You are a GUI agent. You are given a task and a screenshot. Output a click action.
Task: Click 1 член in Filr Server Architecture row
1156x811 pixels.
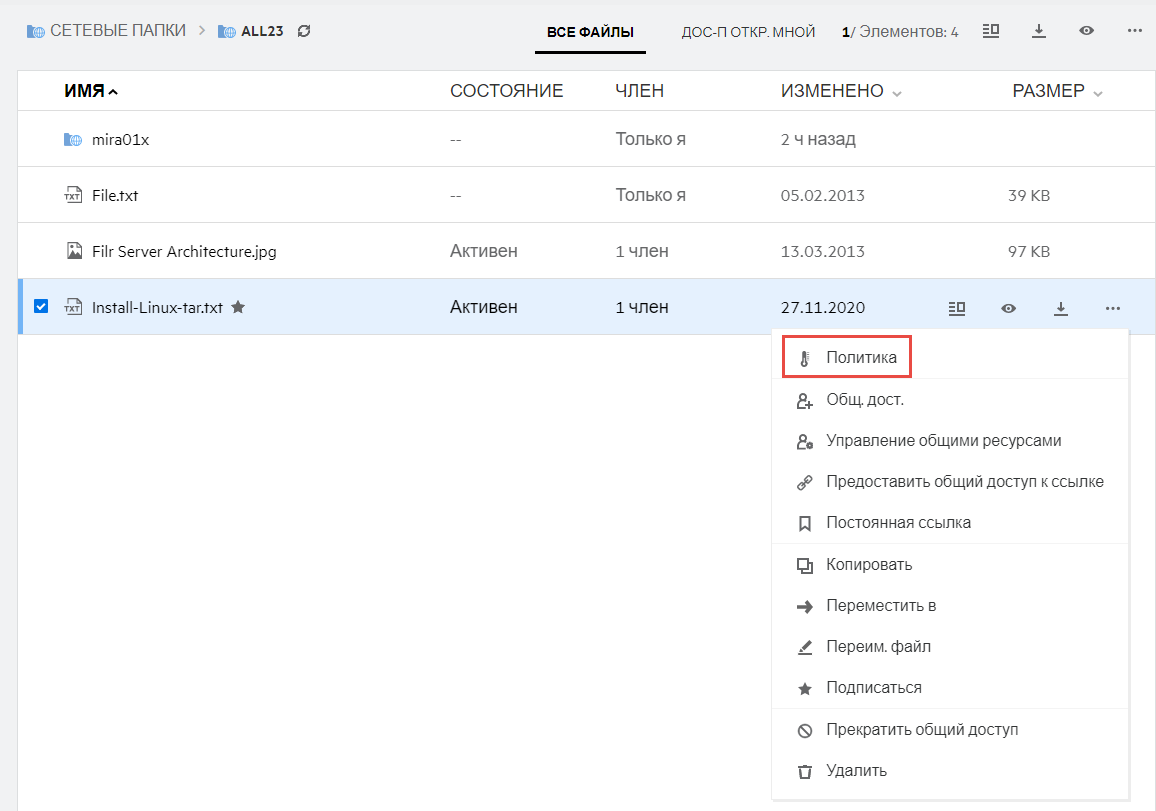tap(642, 251)
